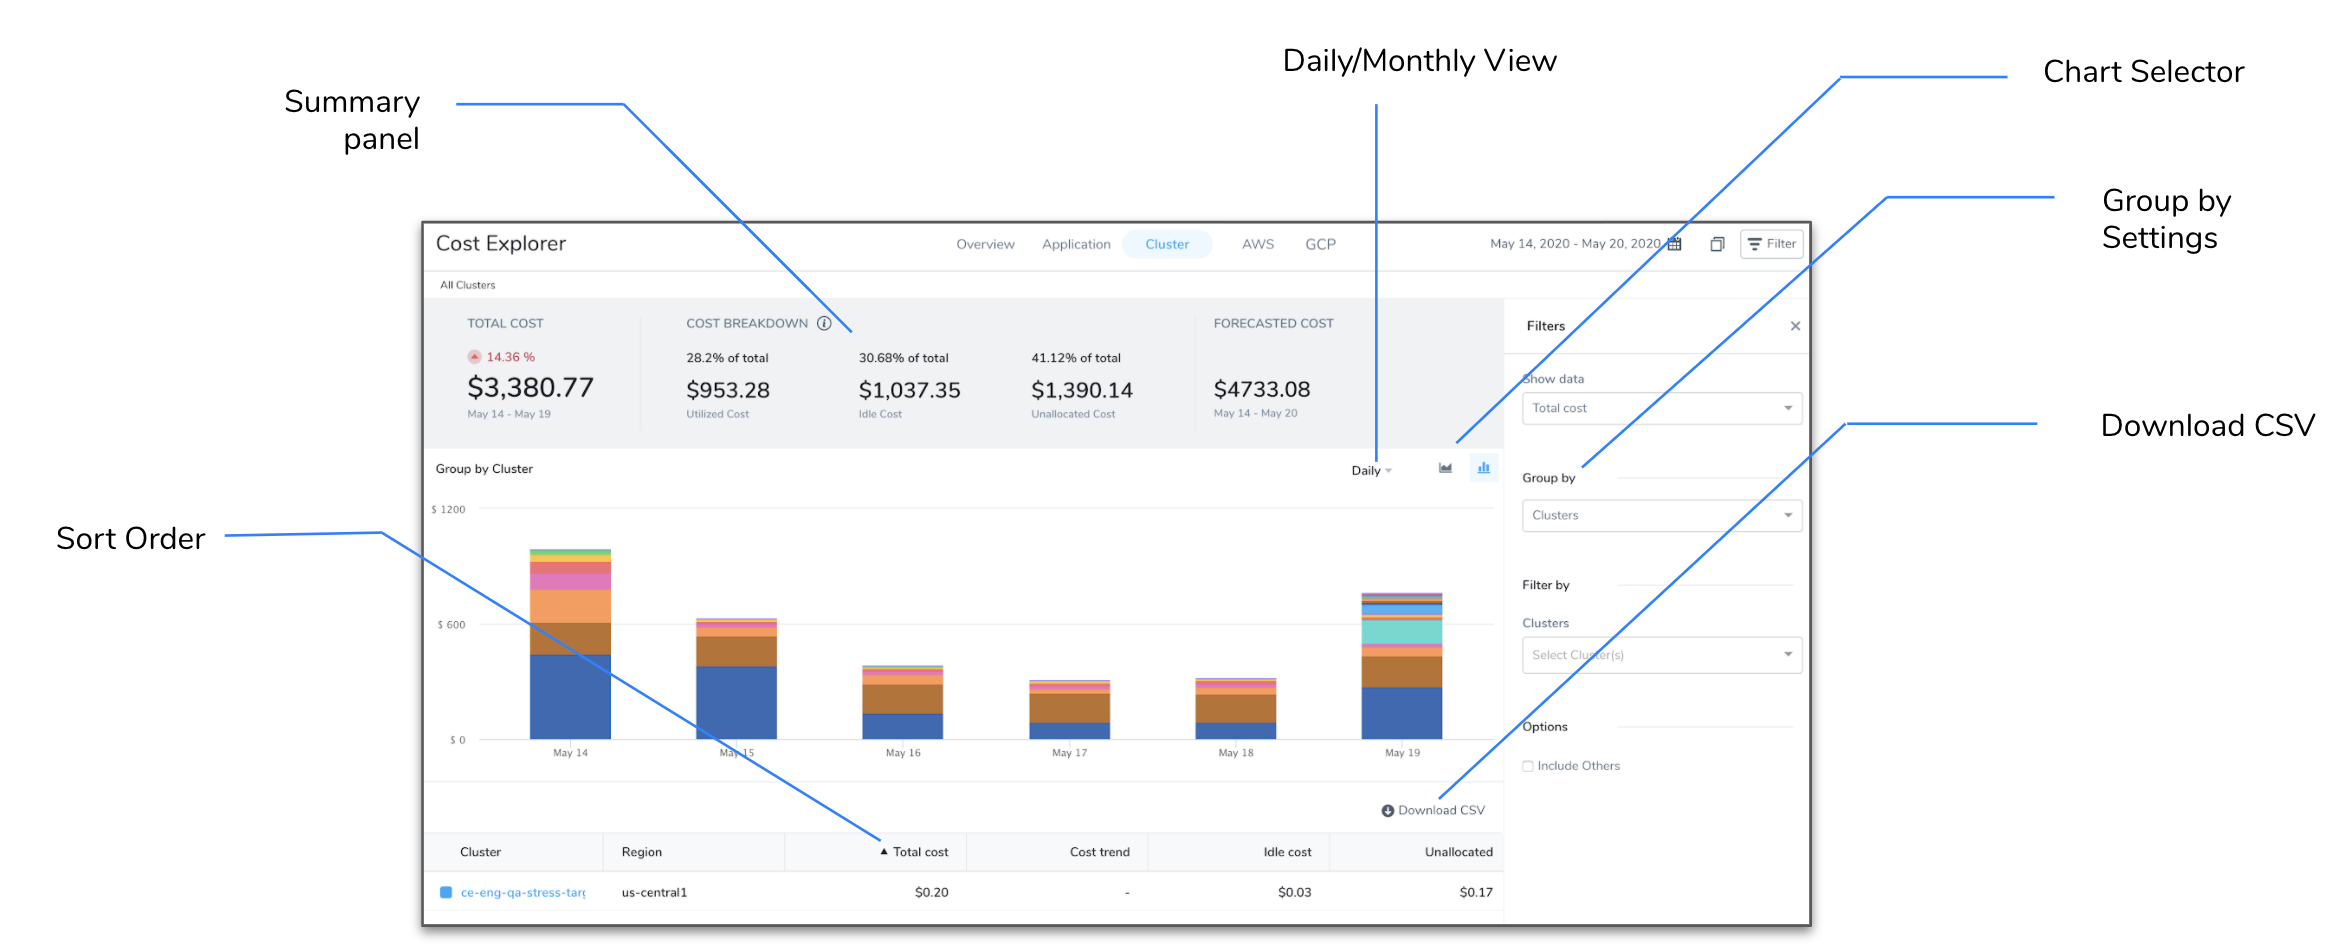Expand the Group by Clusters dropdown

point(1662,515)
